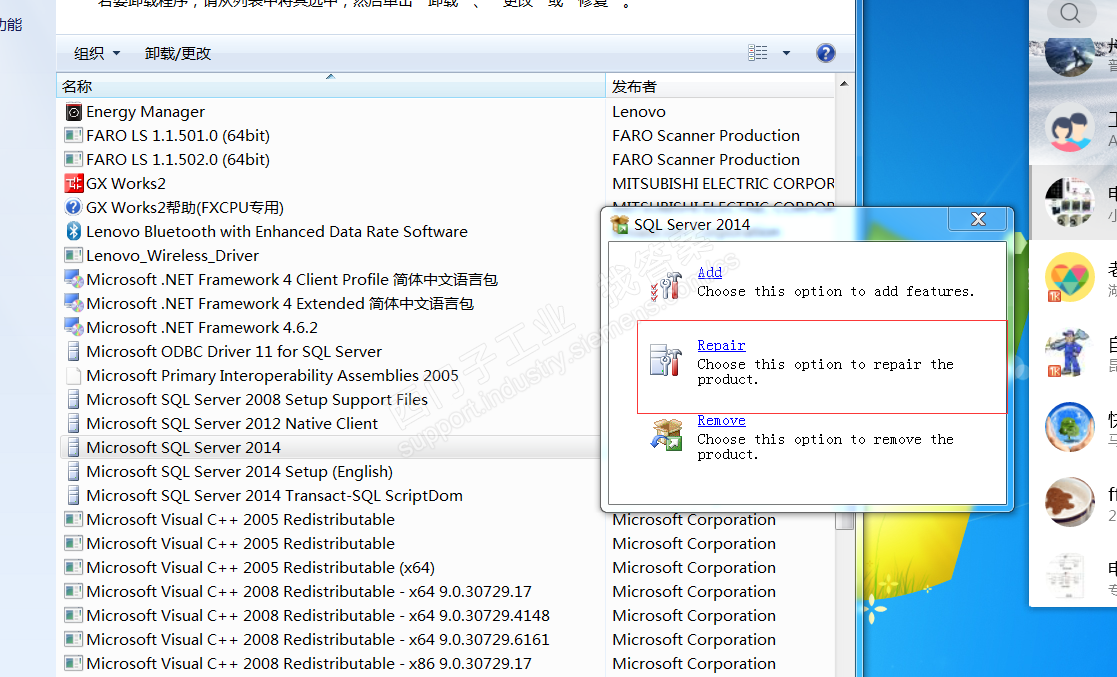This screenshot has width=1117, height=677.
Task: Select .NET Framework 4 Client Profile 简体中文语言包
Action: tap(292, 279)
